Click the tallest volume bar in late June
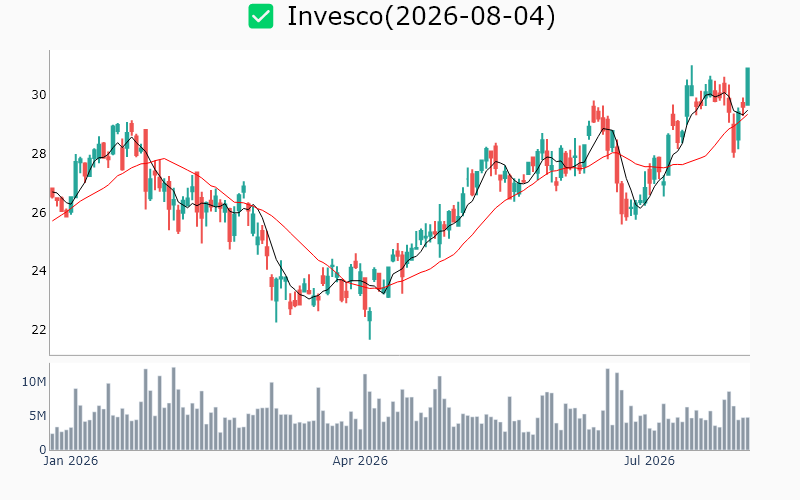This screenshot has height=500, width=800. [608, 409]
